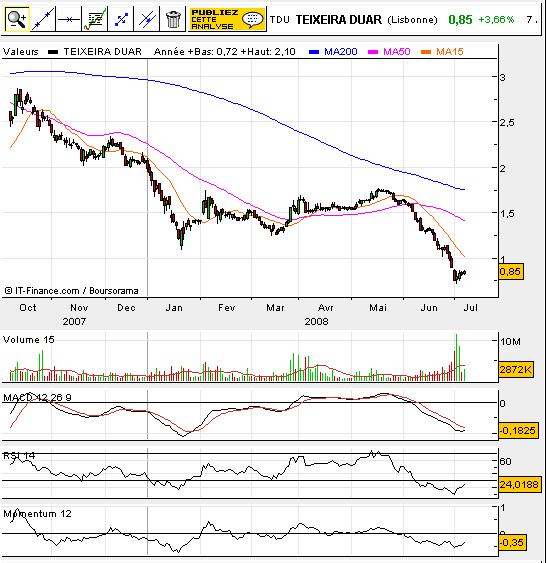Click the Année +Bas: 0,72 +Haut: 2,10 text
Viewport: 548px width, 563px height.
point(224,52)
